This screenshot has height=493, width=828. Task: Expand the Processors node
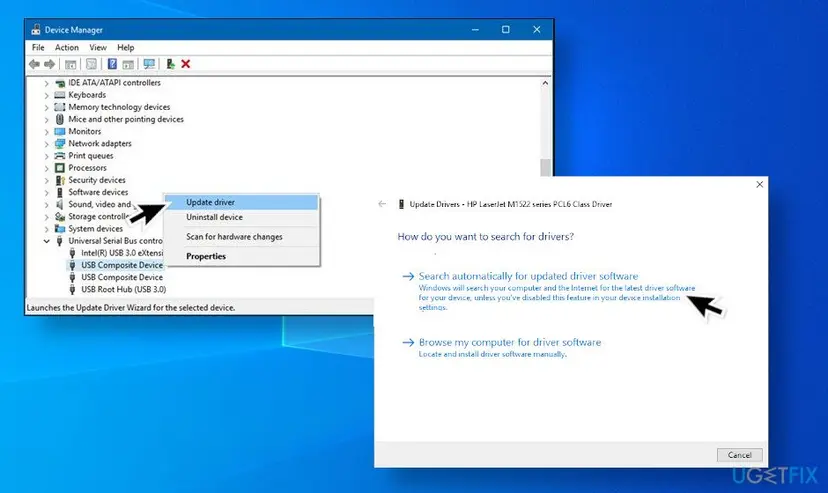(x=46, y=168)
